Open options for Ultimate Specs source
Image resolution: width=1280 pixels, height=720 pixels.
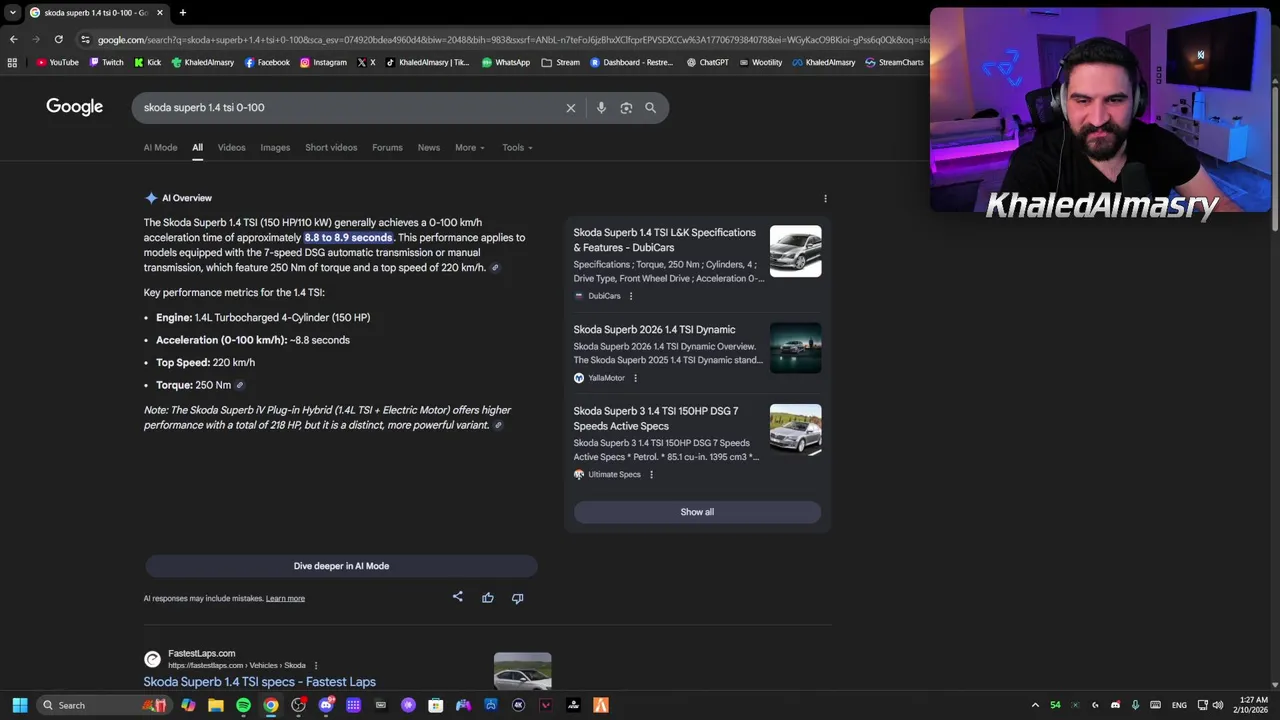[651, 474]
